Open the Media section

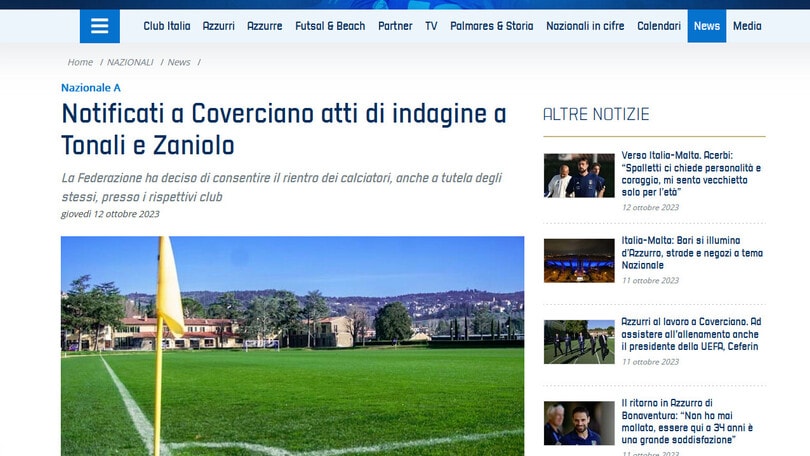point(747,26)
